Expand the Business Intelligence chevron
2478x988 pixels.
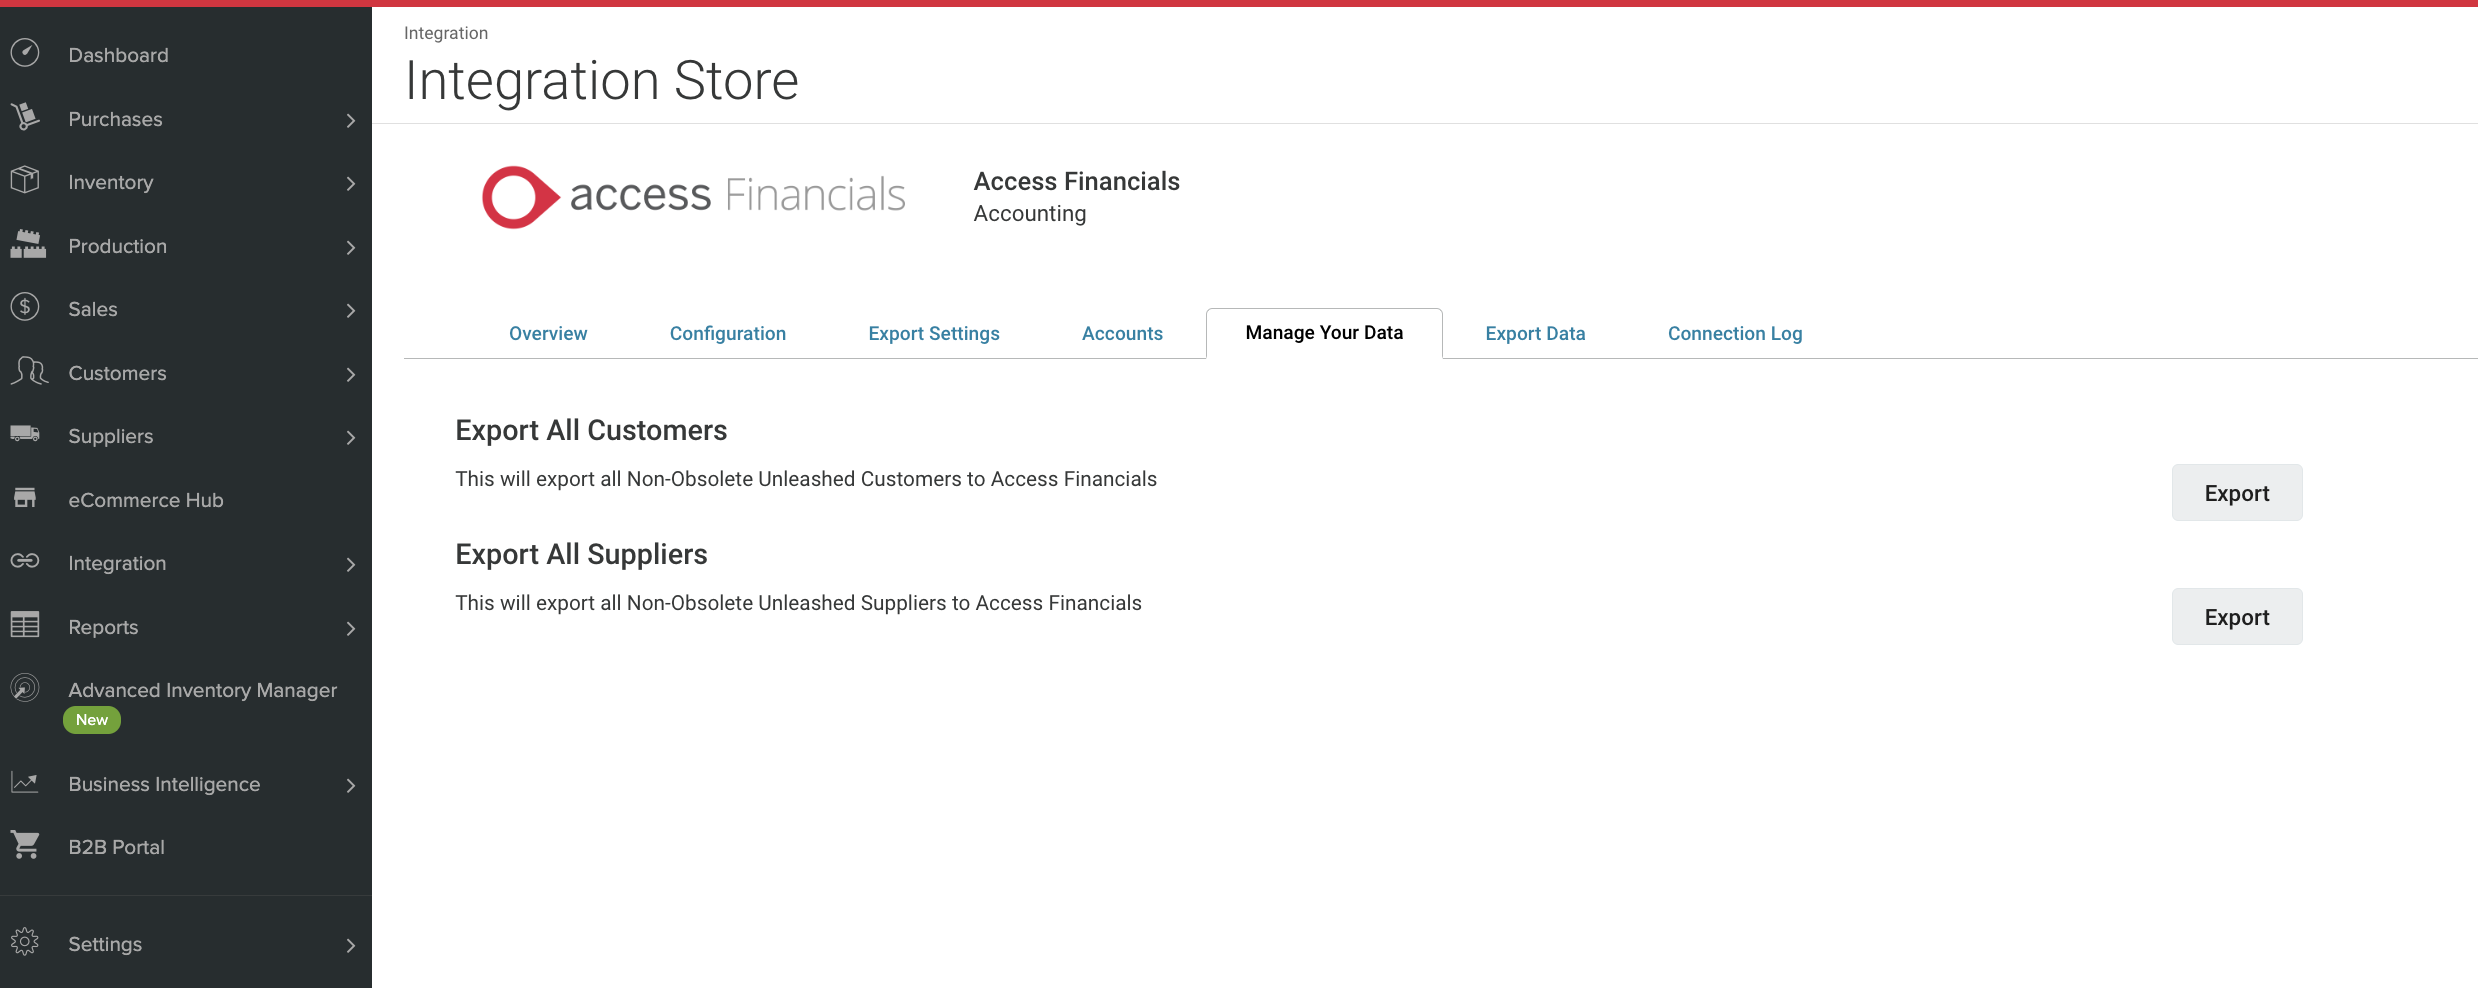point(350,786)
